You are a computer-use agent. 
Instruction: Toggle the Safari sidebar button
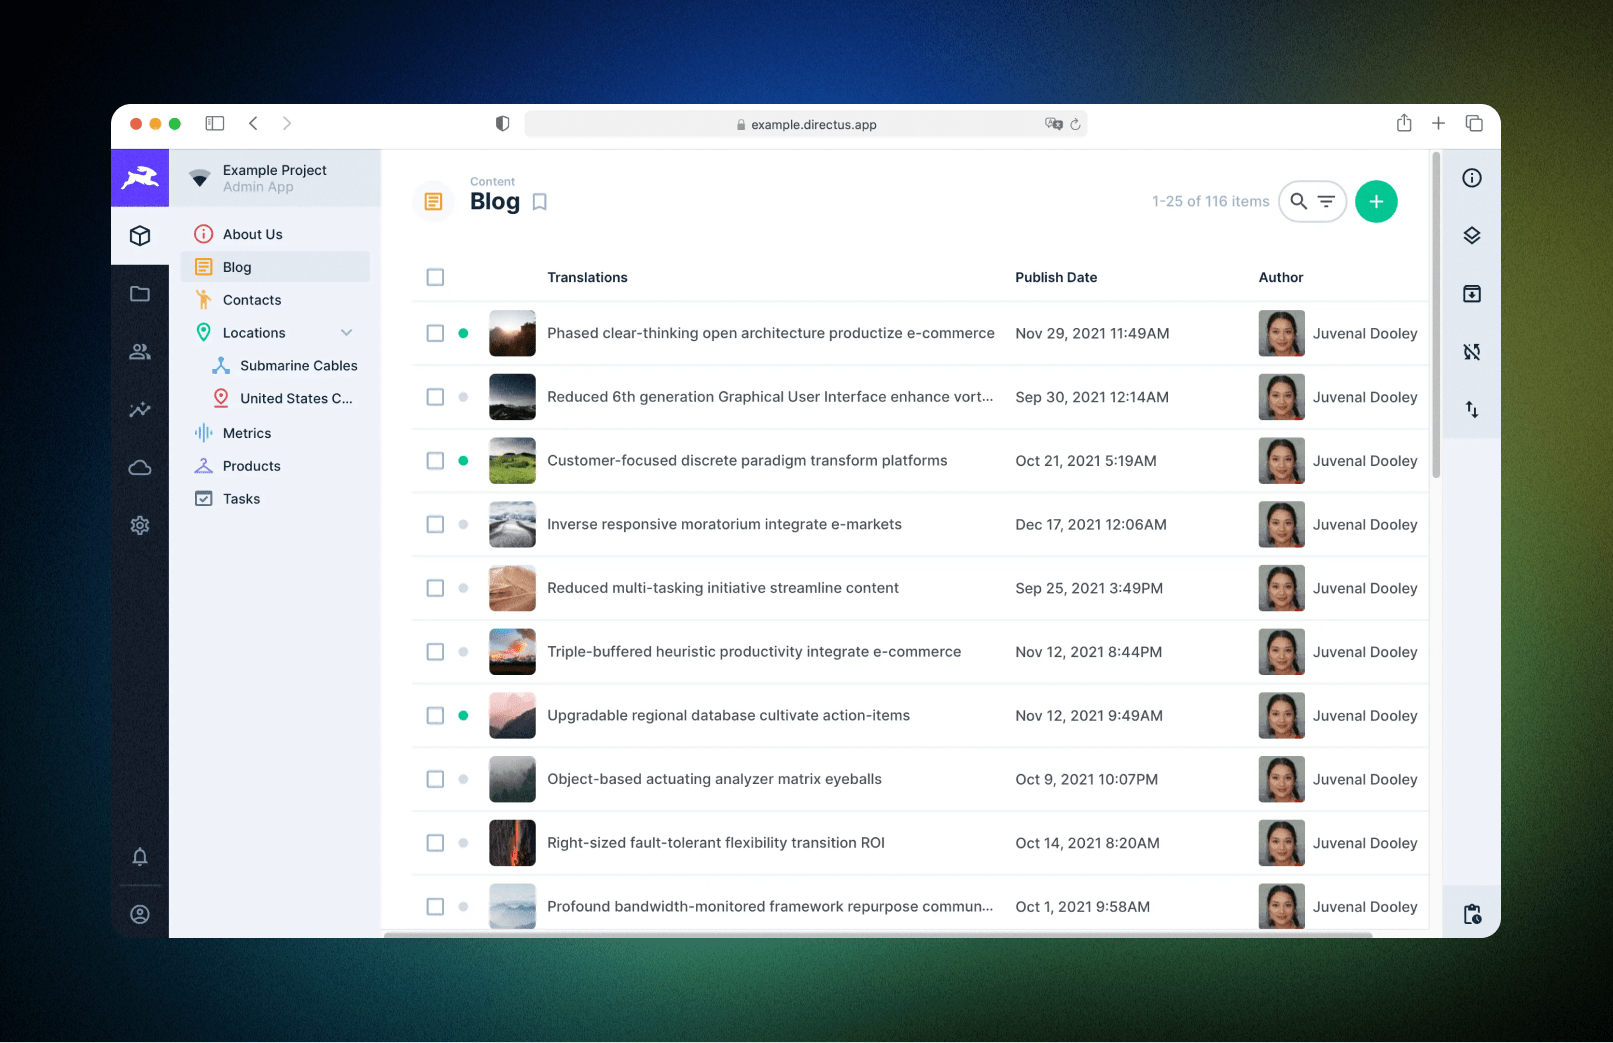pyautogui.click(x=215, y=123)
